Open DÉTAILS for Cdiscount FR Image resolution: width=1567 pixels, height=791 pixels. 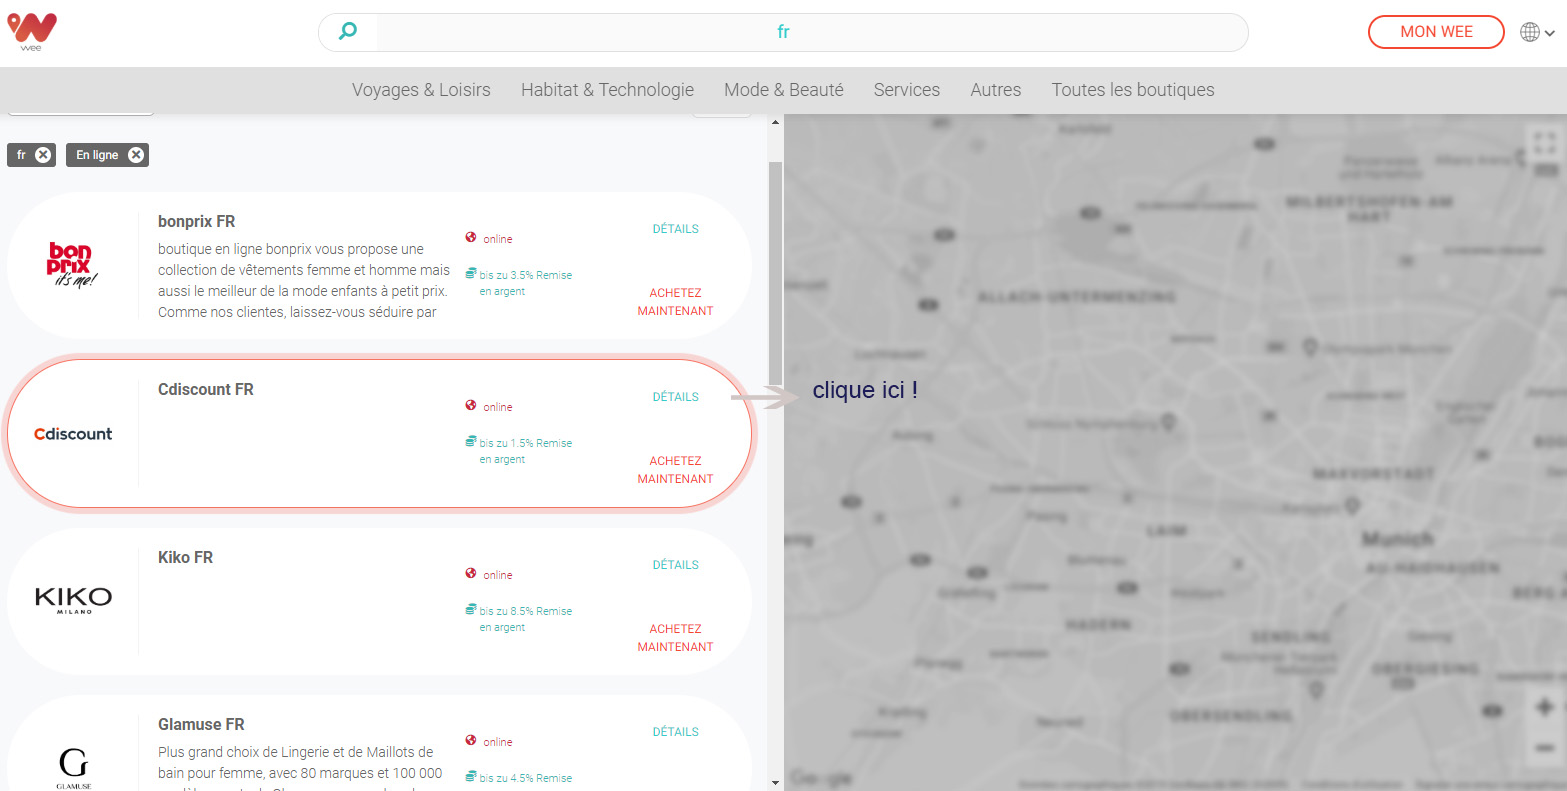click(x=675, y=397)
